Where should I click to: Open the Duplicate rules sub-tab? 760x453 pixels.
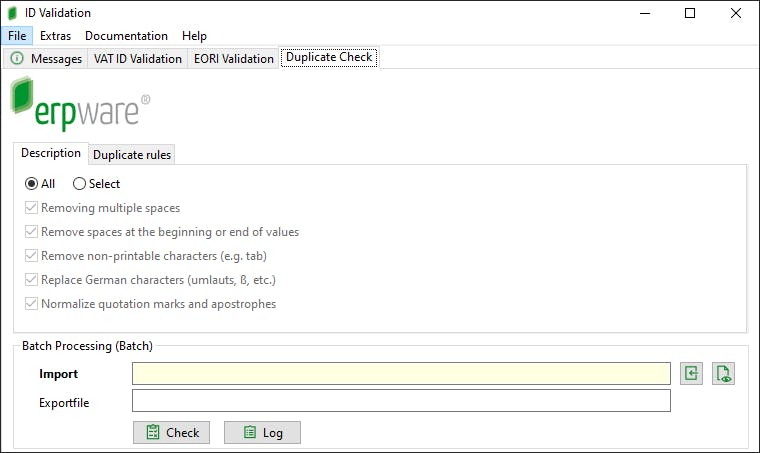132,155
